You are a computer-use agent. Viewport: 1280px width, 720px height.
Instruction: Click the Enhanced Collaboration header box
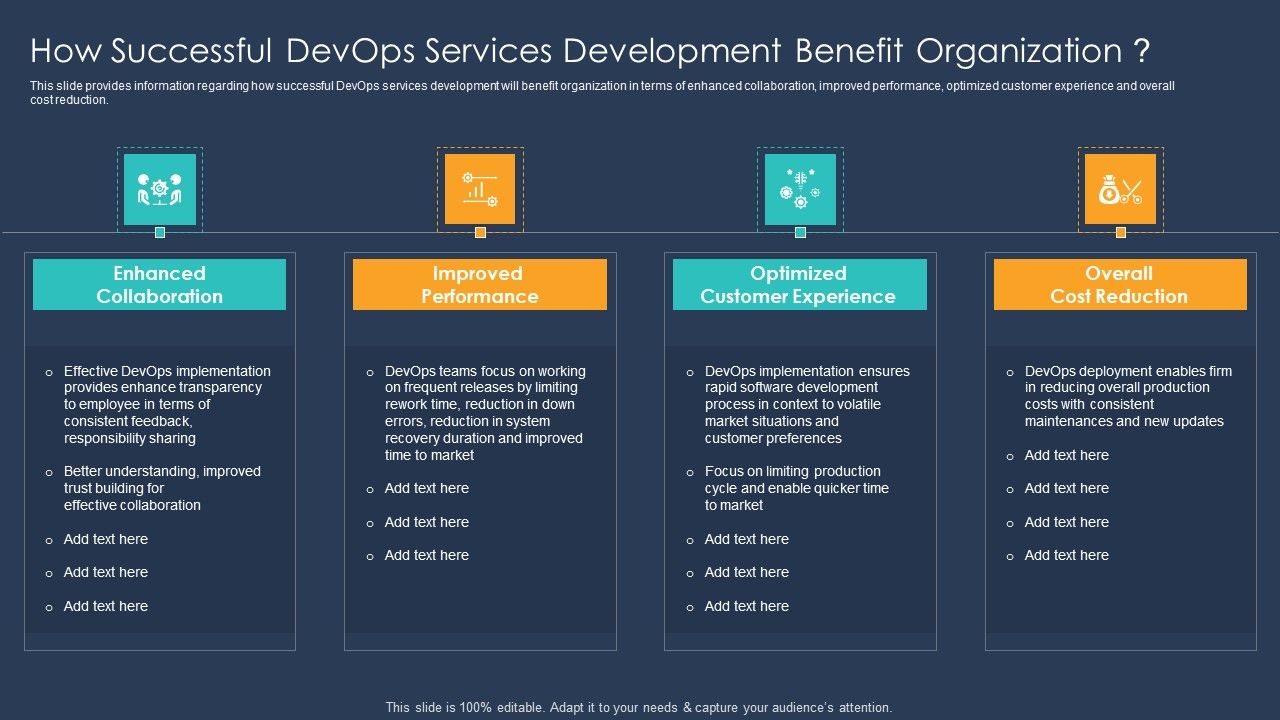coord(159,285)
